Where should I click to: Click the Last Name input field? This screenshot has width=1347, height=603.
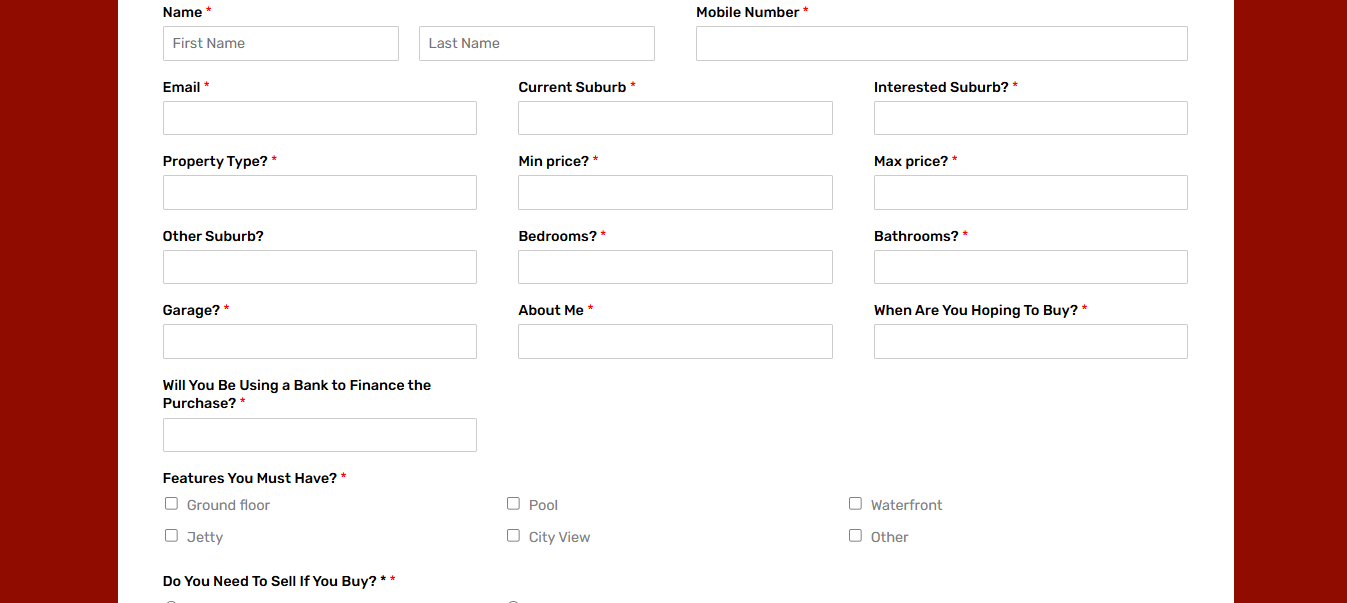pos(536,43)
